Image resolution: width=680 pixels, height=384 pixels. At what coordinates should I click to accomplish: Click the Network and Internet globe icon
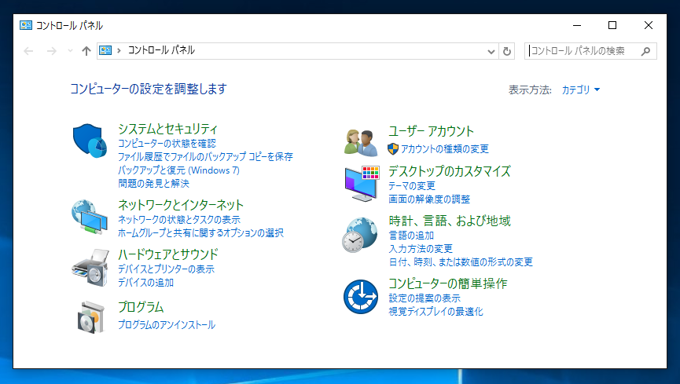click(89, 217)
